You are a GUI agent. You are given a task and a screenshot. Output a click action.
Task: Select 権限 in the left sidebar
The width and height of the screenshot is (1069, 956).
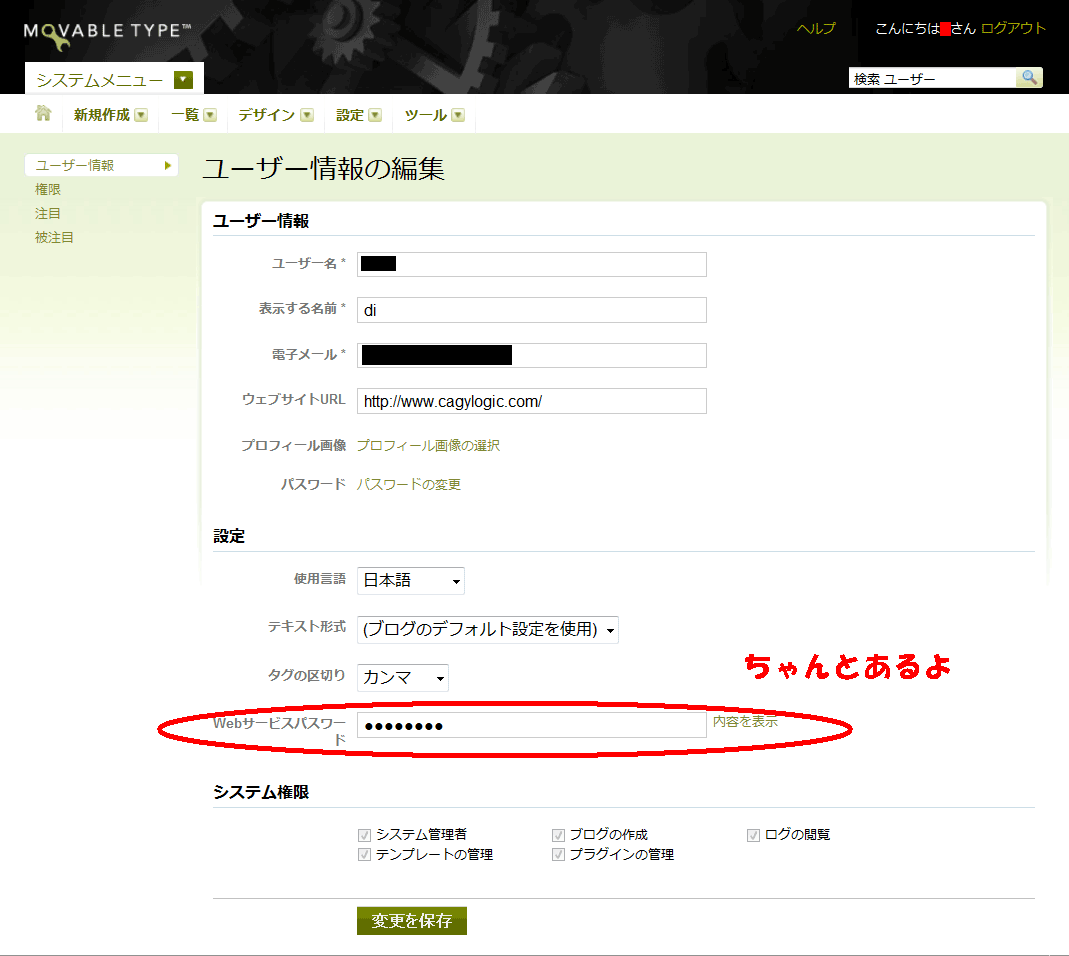point(48,189)
